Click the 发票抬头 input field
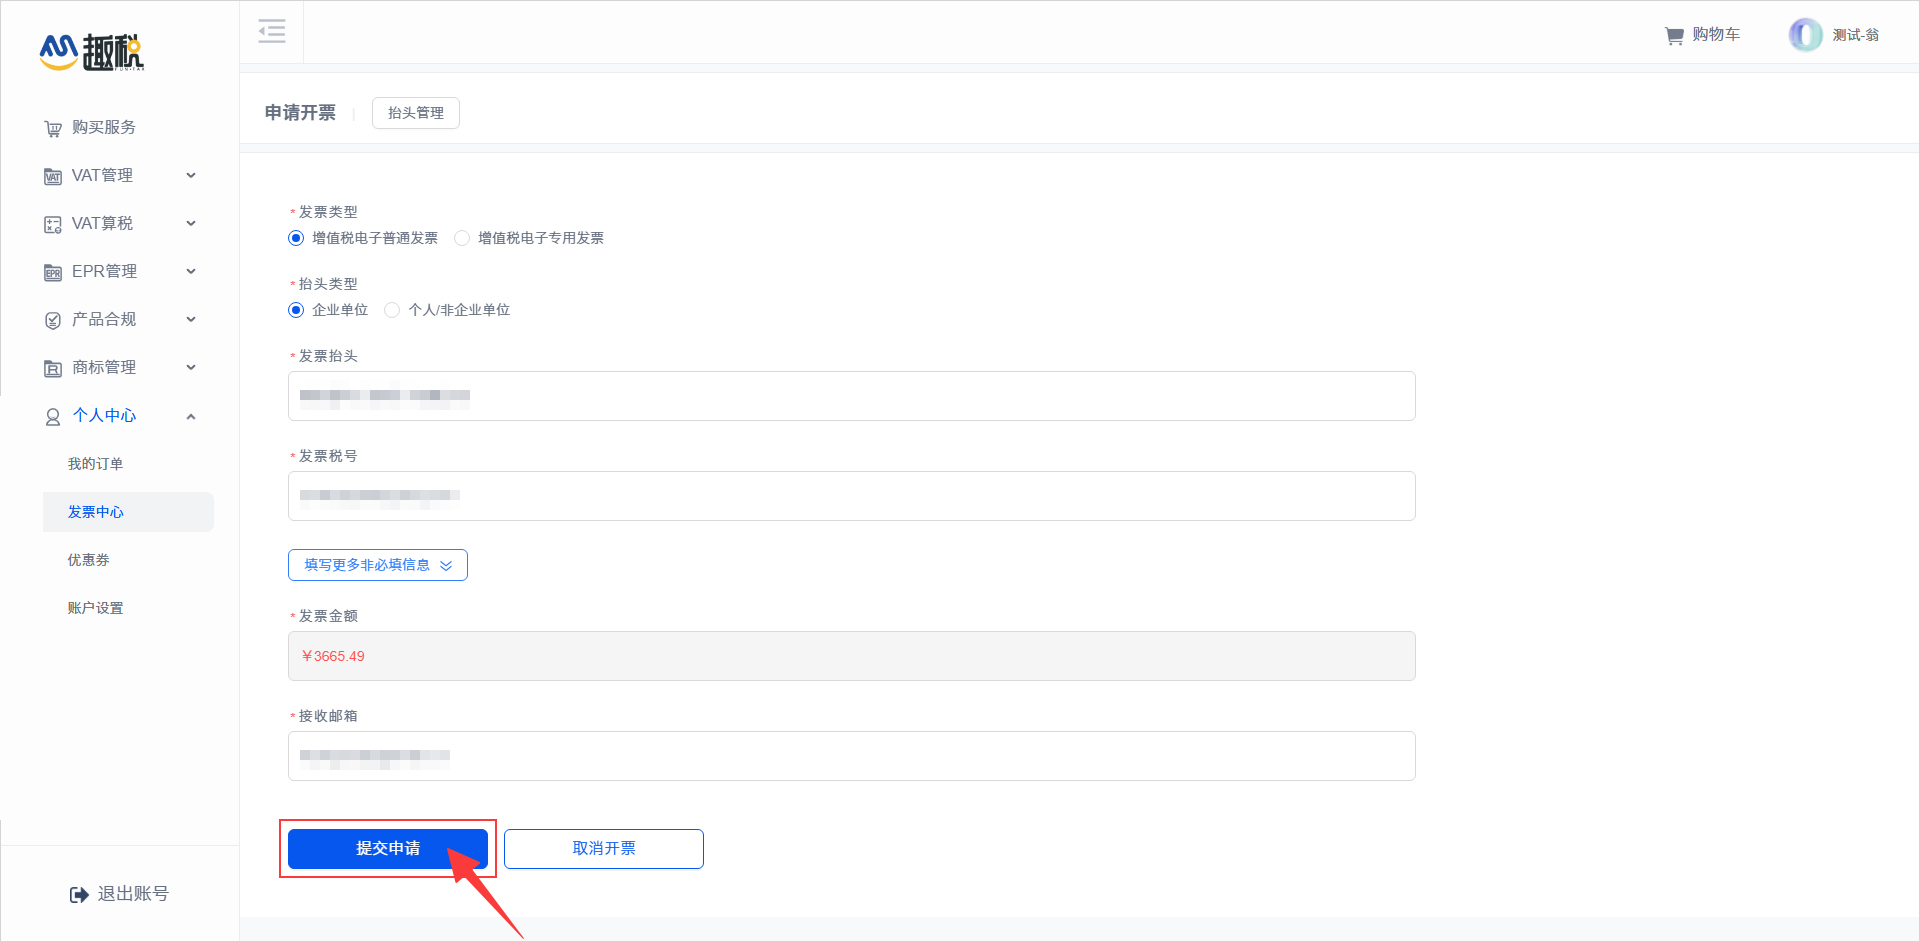Image resolution: width=1920 pixels, height=942 pixels. (x=851, y=396)
